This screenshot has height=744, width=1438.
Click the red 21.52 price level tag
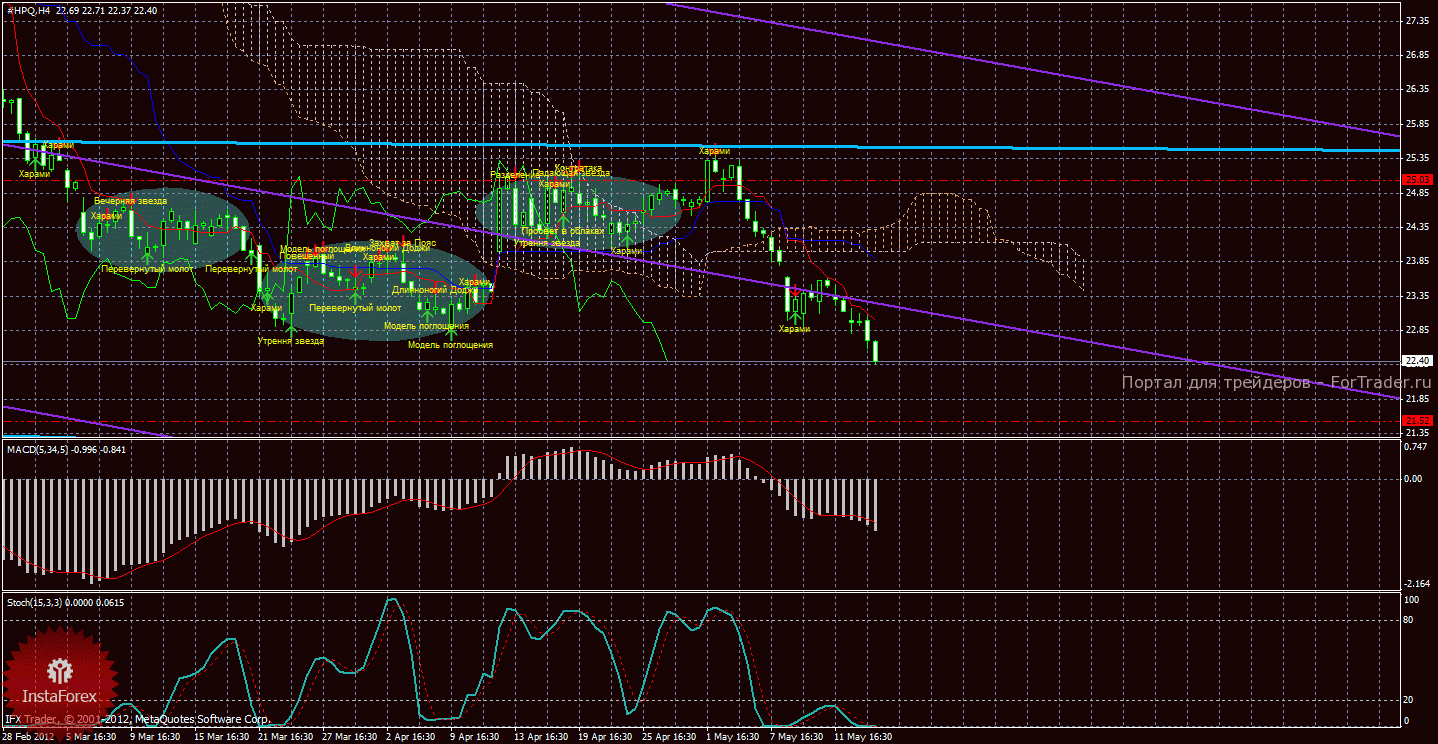[x=1416, y=420]
